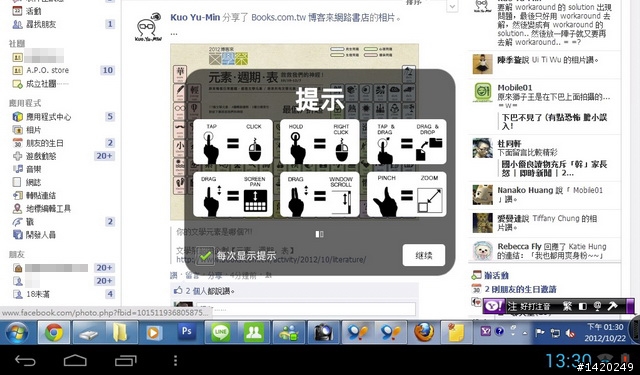Open LINE from the taskbar
640x375 pixels.
coord(220,332)
